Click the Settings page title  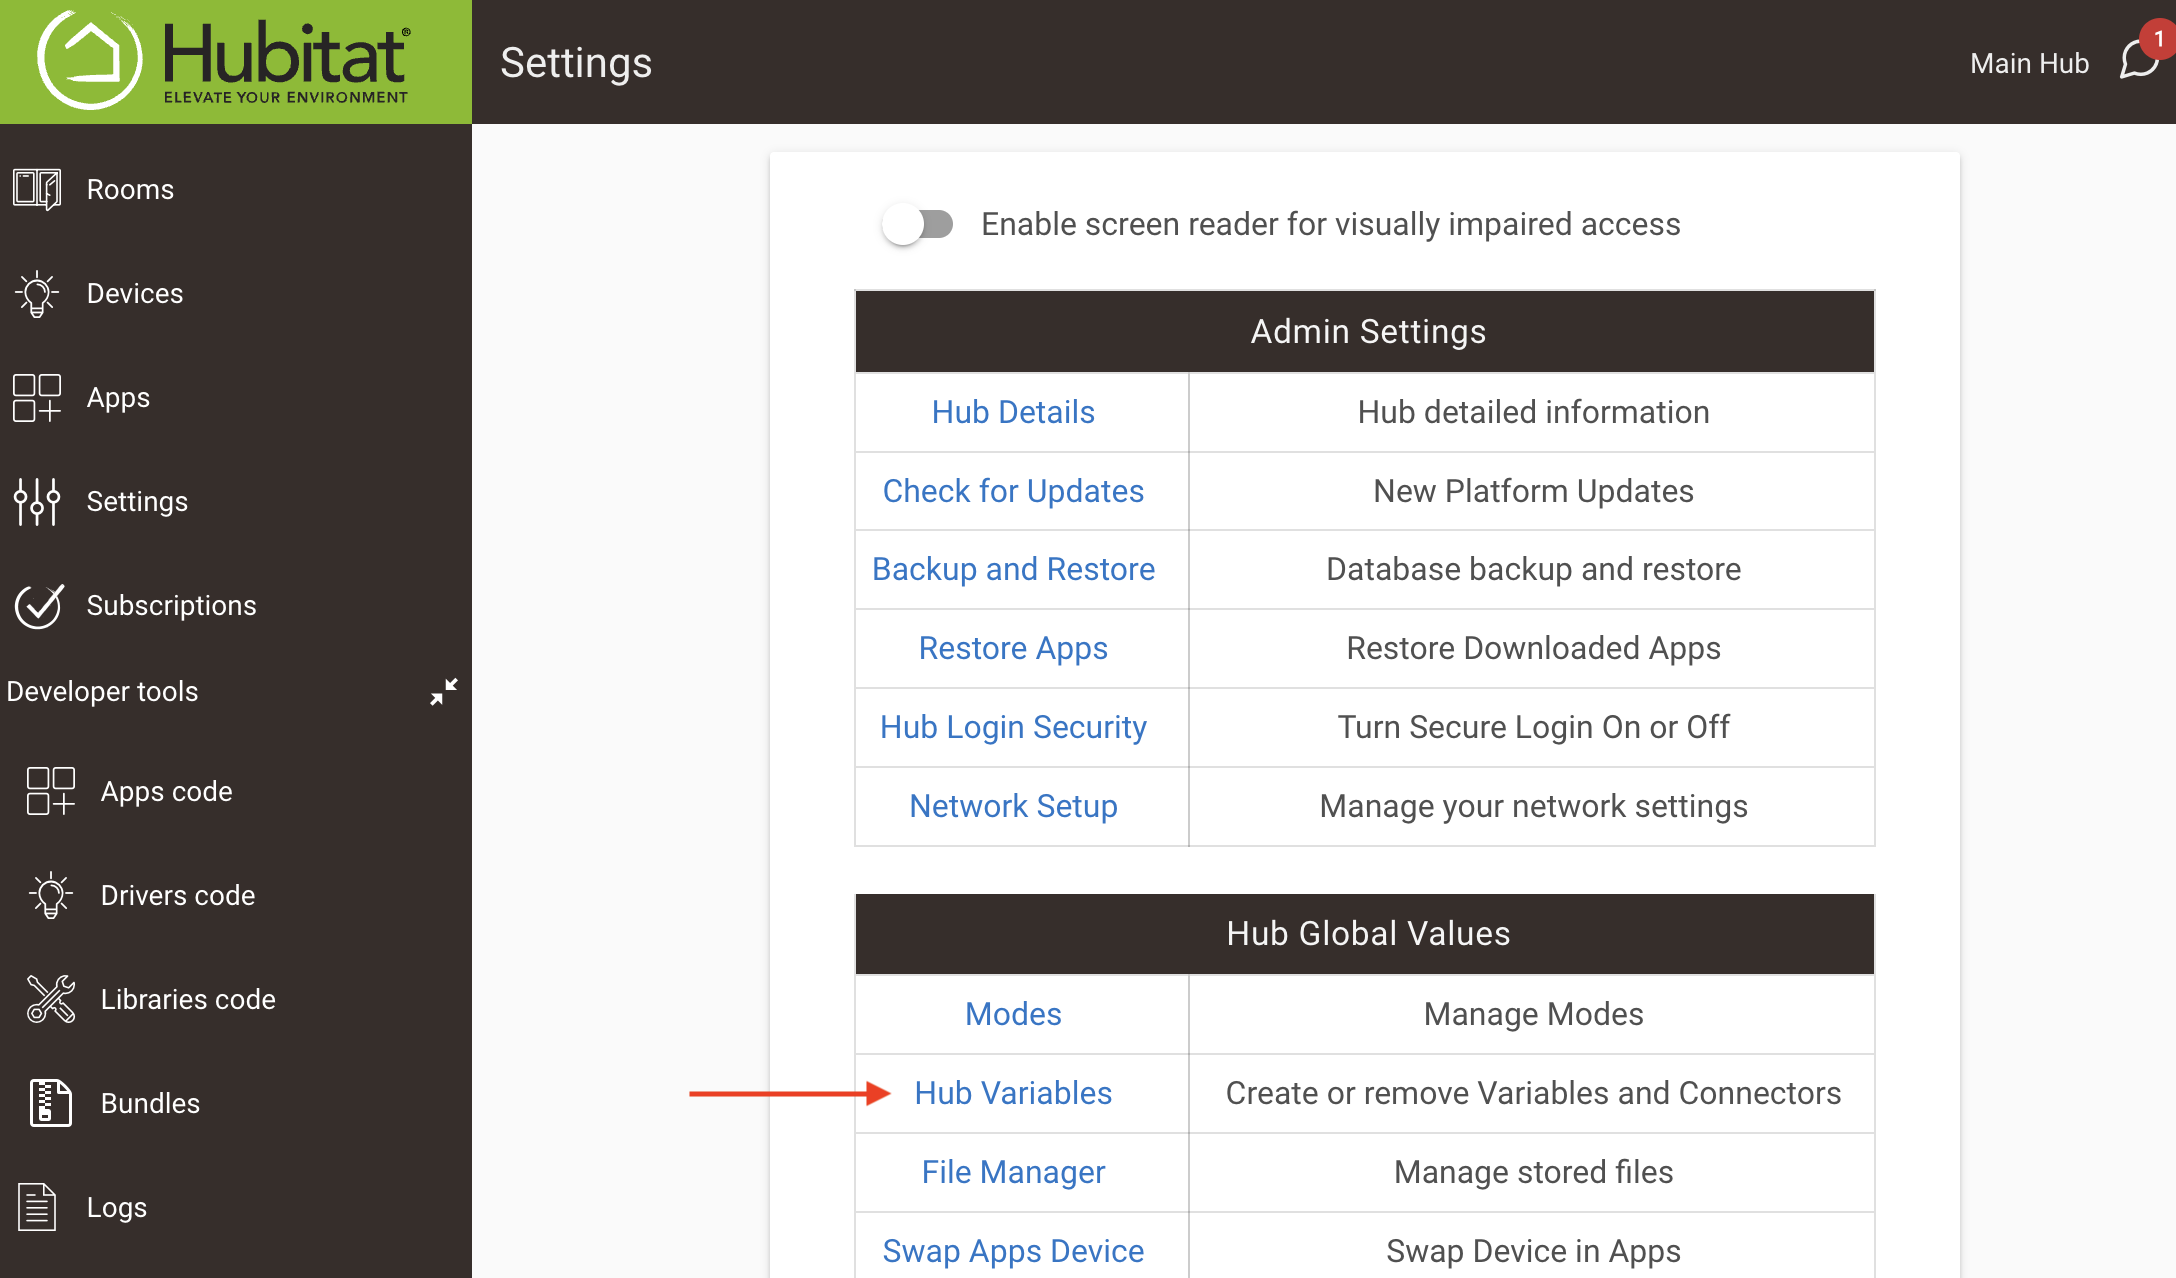576,63
